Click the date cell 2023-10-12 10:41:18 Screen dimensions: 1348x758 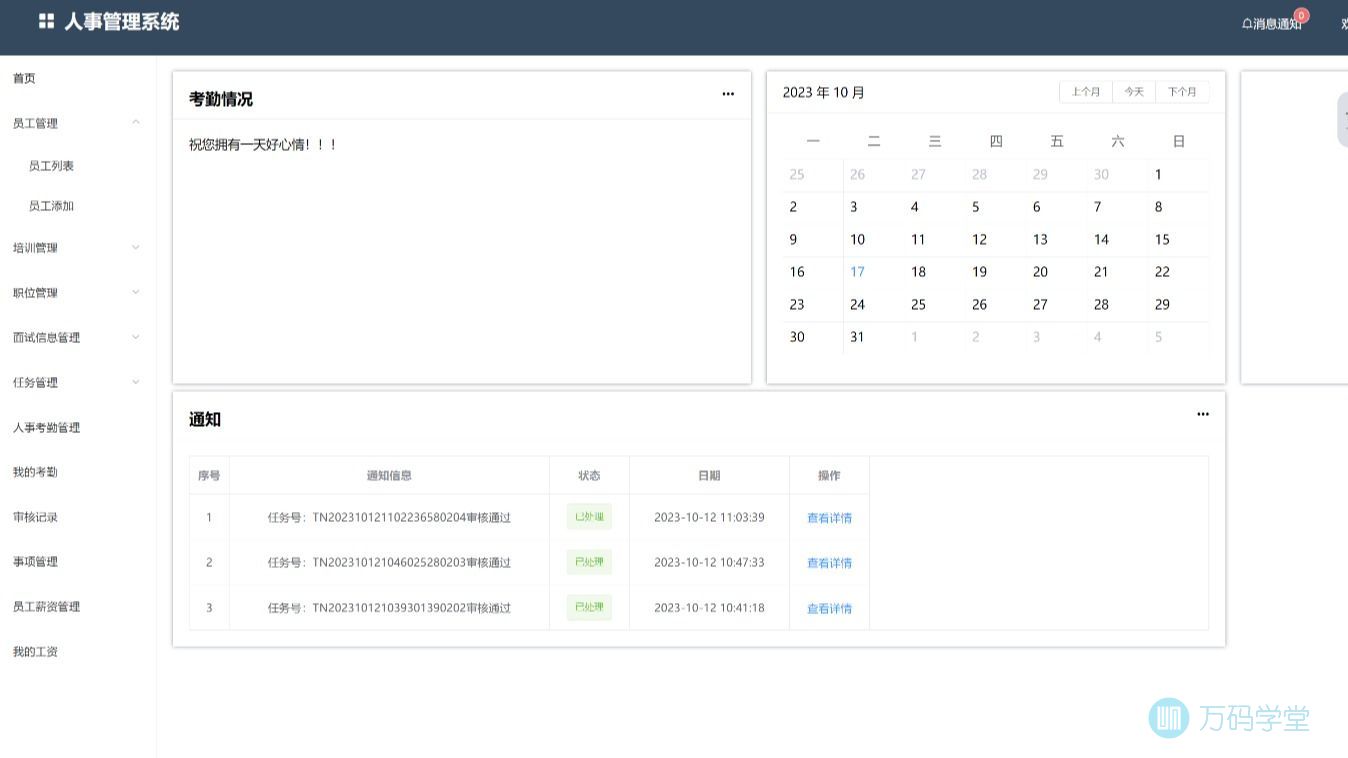[x=709, y=608]
